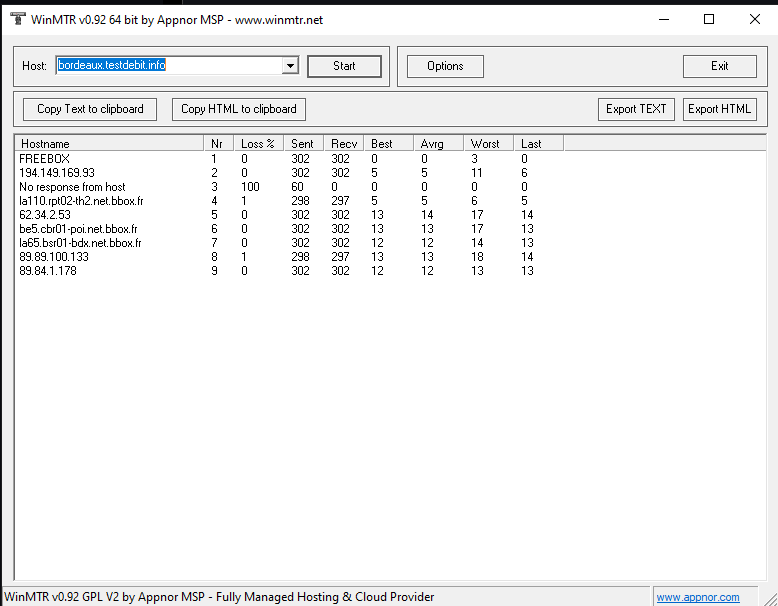
Task: Open the Options dialog
Action: point(445,66)
